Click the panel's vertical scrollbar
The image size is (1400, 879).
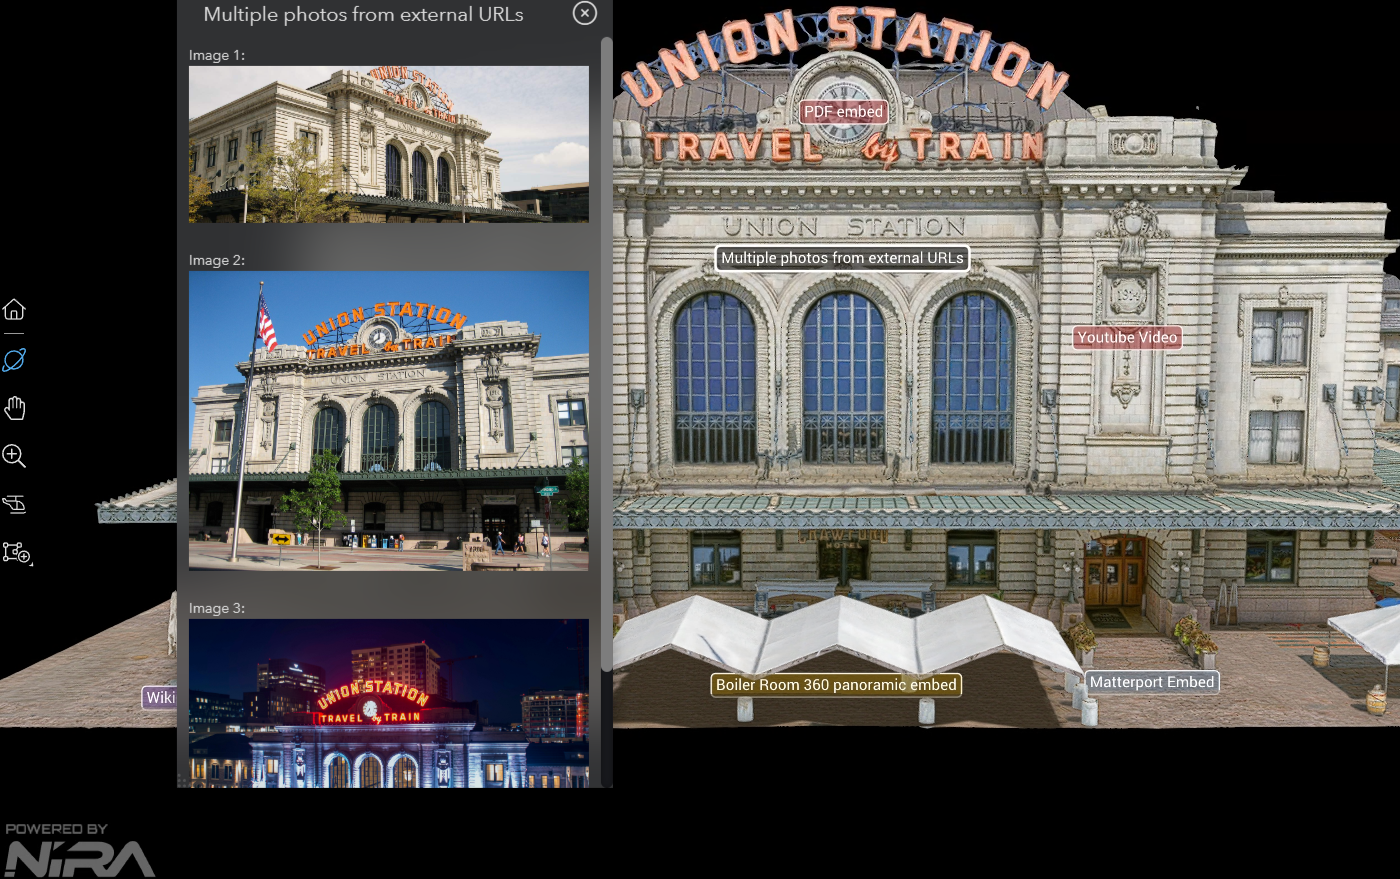[x=606, y=355]
